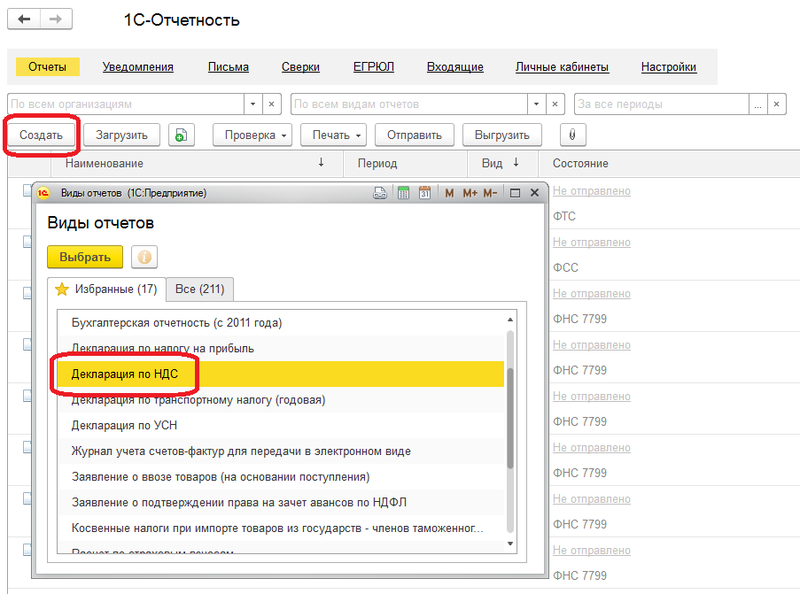Viewport: 800px width, 594px height.
Task: Click the report list scroll up arrow
Action: point(510,319)
